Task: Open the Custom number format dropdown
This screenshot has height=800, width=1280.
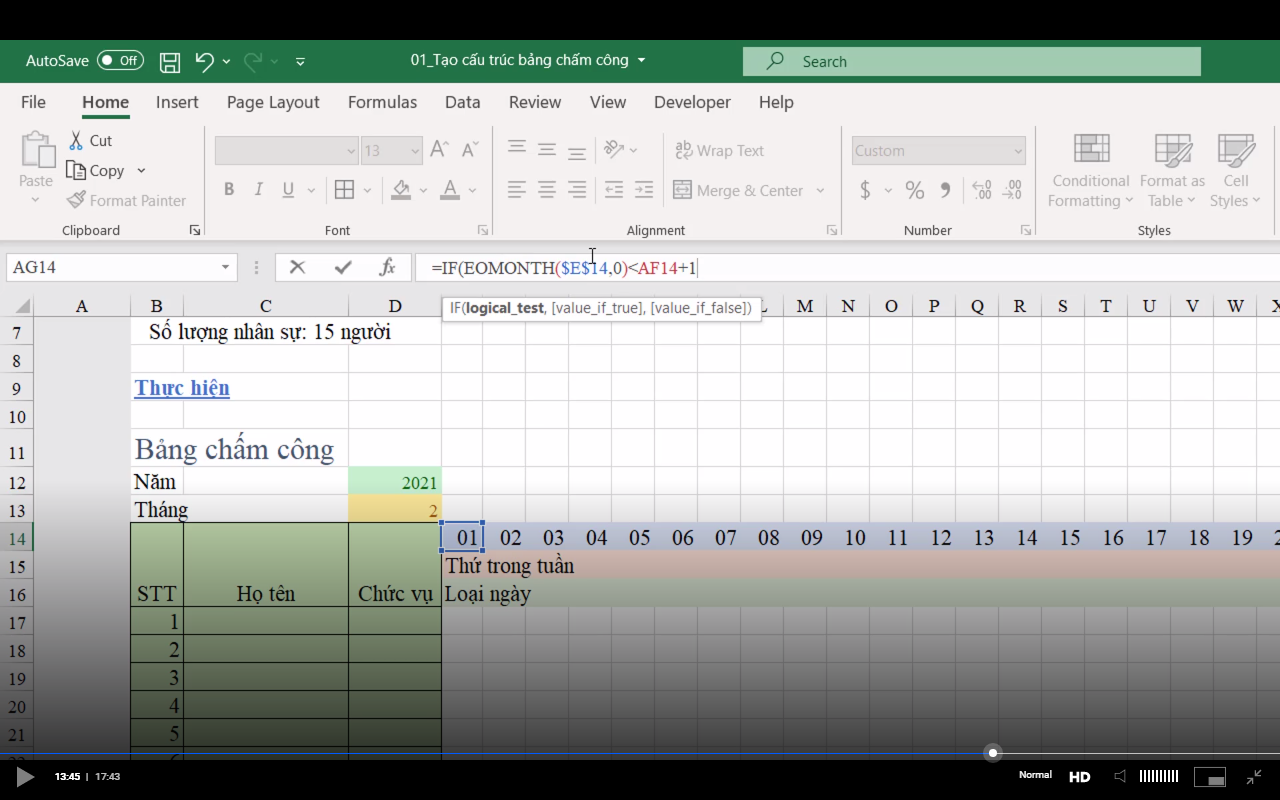Action: (x=1018, y=151)
